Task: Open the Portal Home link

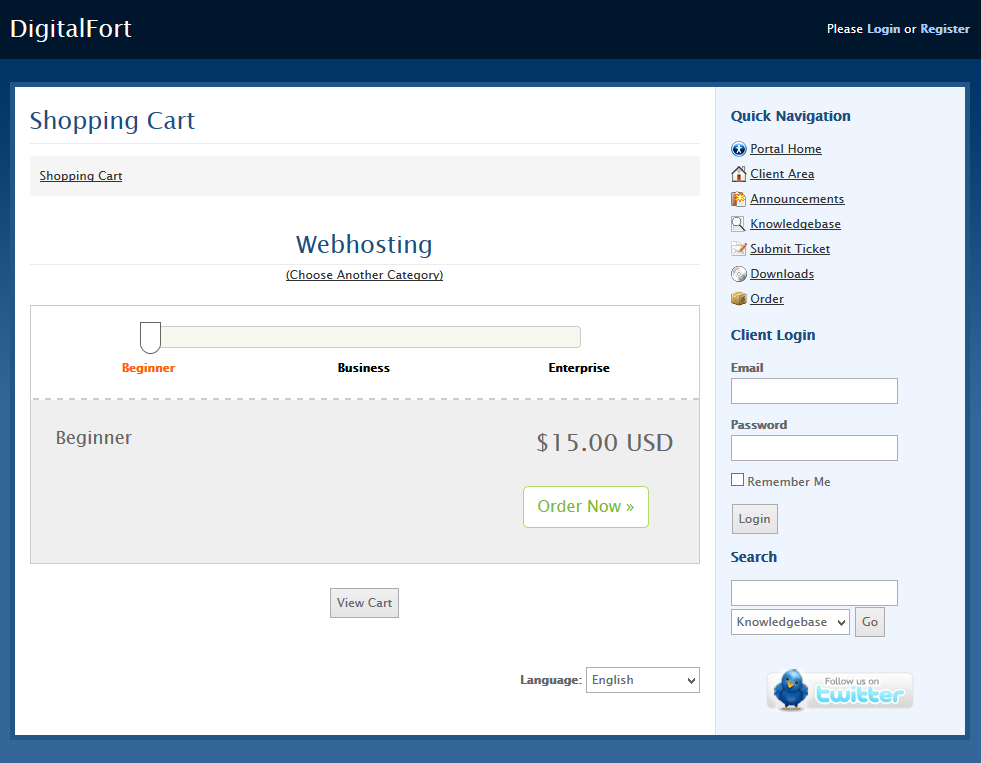Action: coord(786,149)
